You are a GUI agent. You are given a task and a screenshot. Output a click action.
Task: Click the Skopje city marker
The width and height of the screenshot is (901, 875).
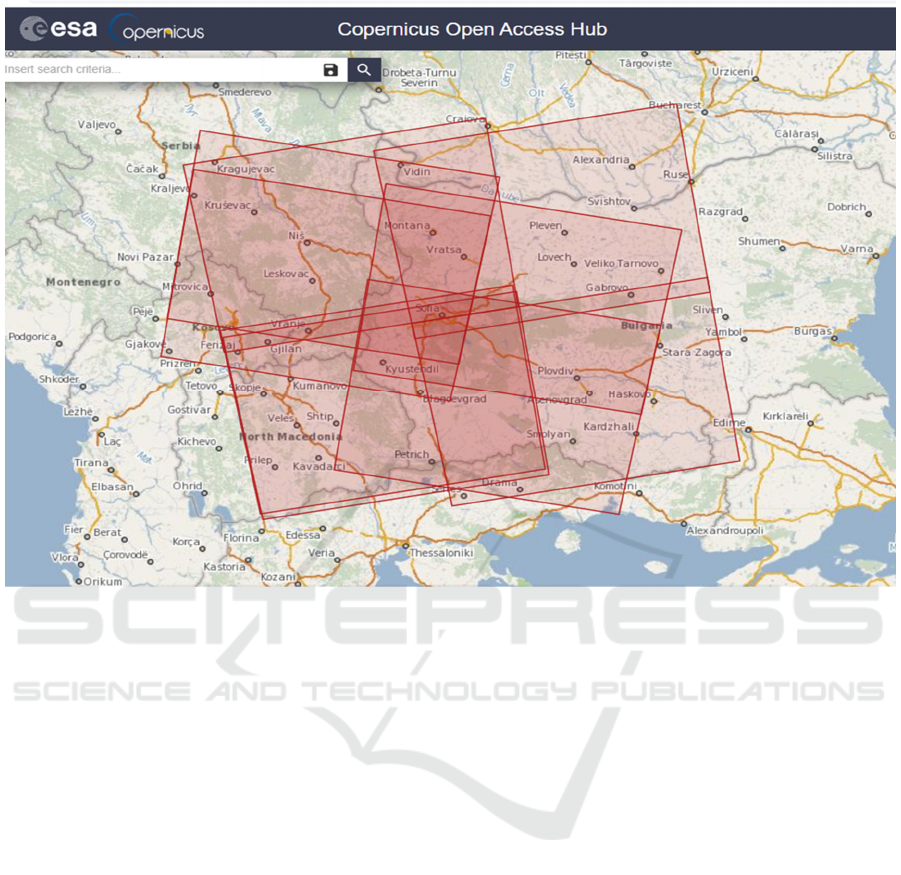(x=265, y=394)
